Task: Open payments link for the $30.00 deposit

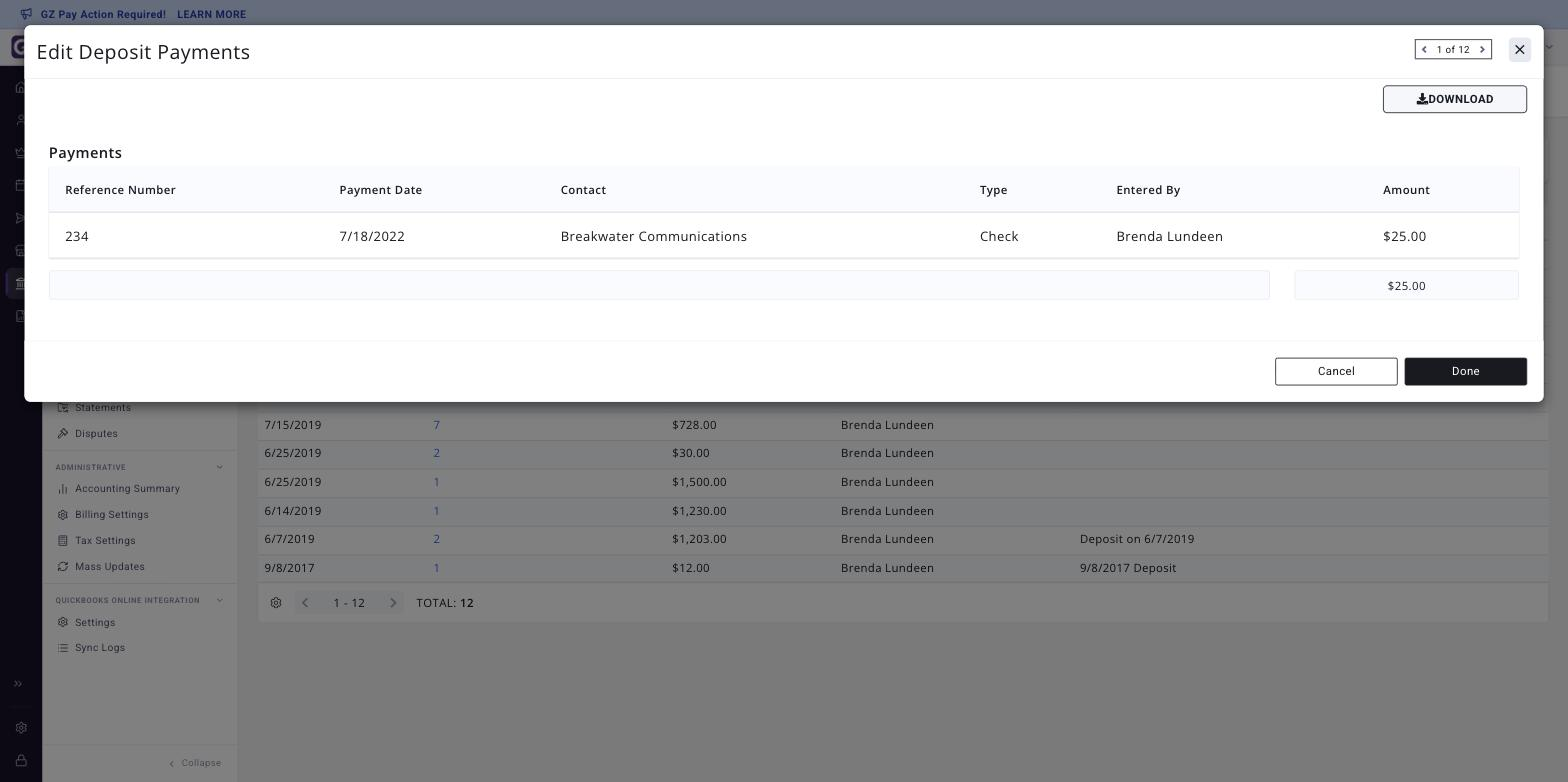Action: pyautogui.click(x=437, y=453)
